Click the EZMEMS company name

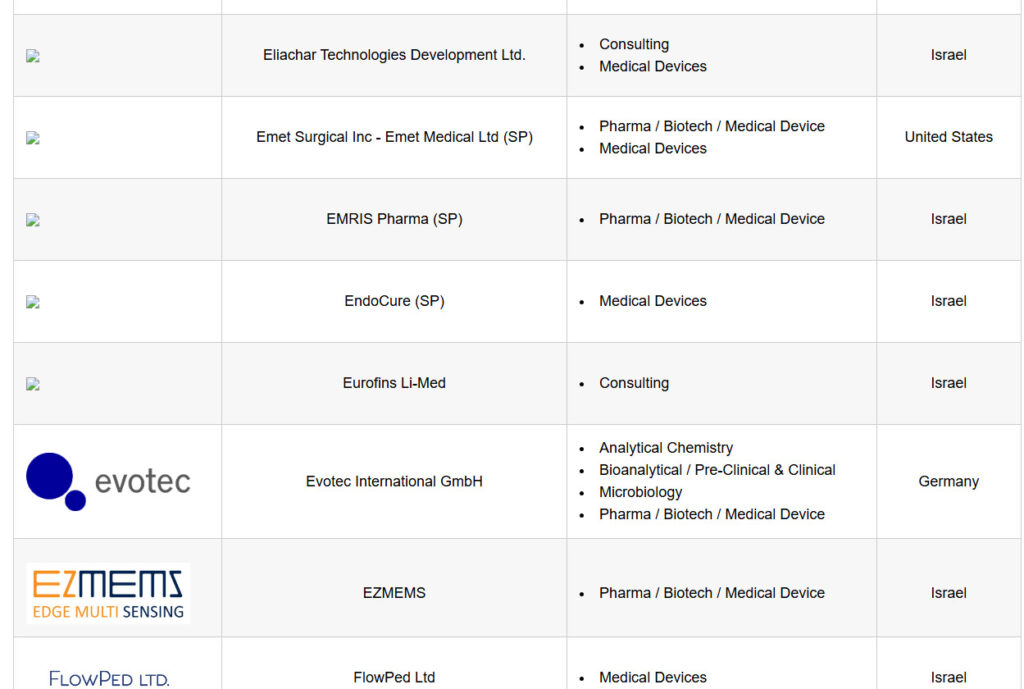point(394,593)
